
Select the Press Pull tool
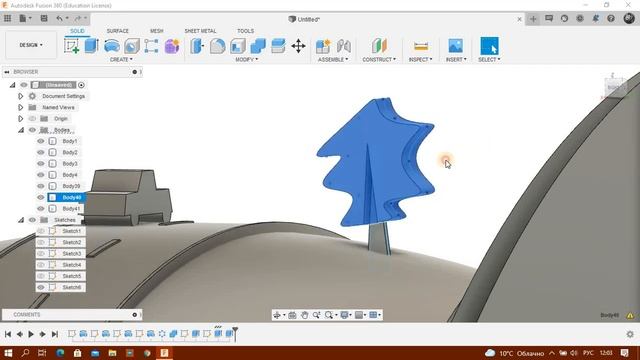[197, 46]
